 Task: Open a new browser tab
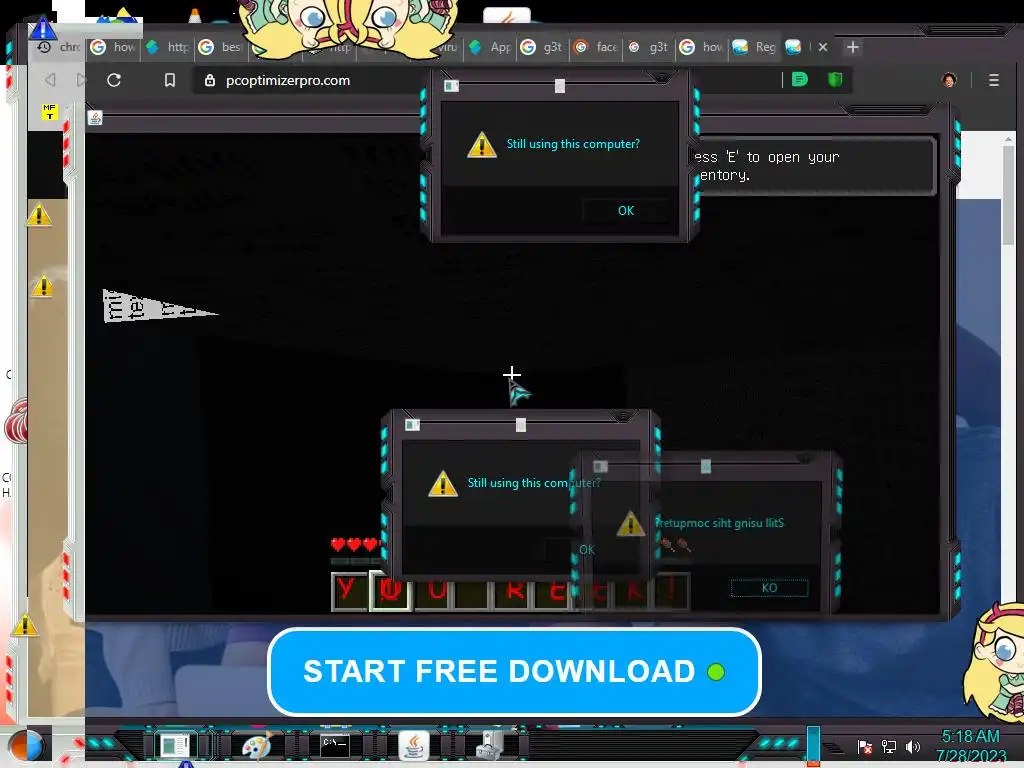[x=852, y=47]
